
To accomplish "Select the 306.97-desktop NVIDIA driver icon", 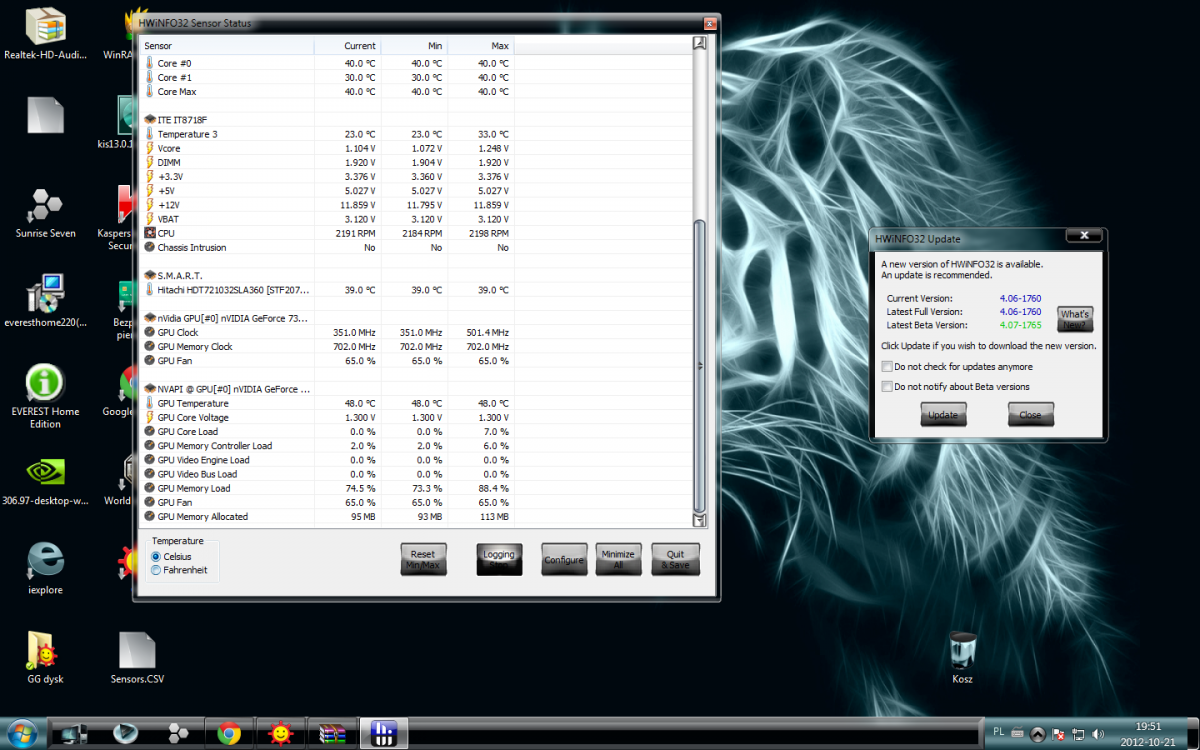I will [45, 483].
